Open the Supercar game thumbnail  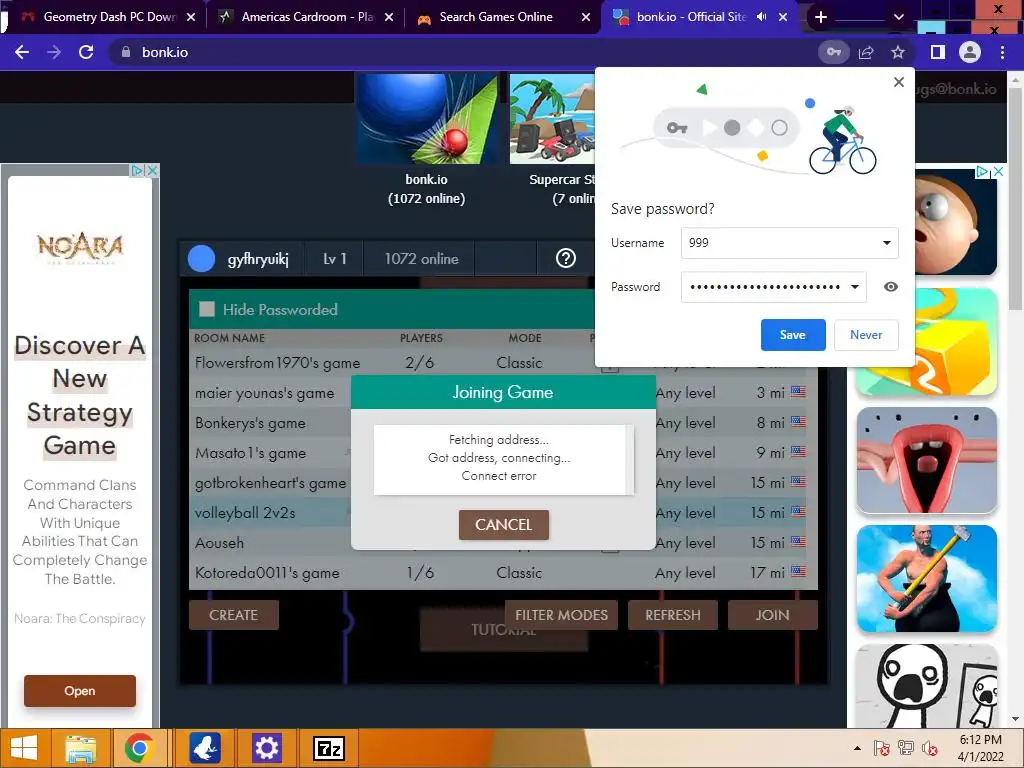pos(552,119)
